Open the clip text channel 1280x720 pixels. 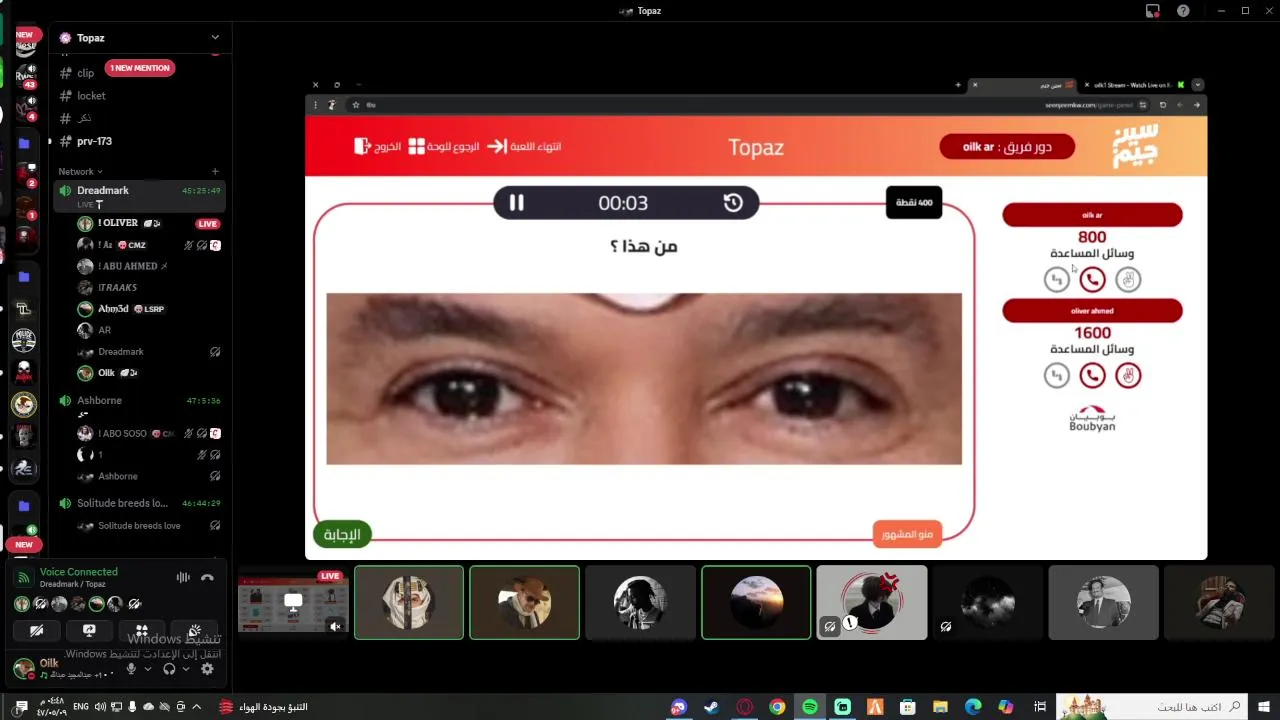pos(86,73)
